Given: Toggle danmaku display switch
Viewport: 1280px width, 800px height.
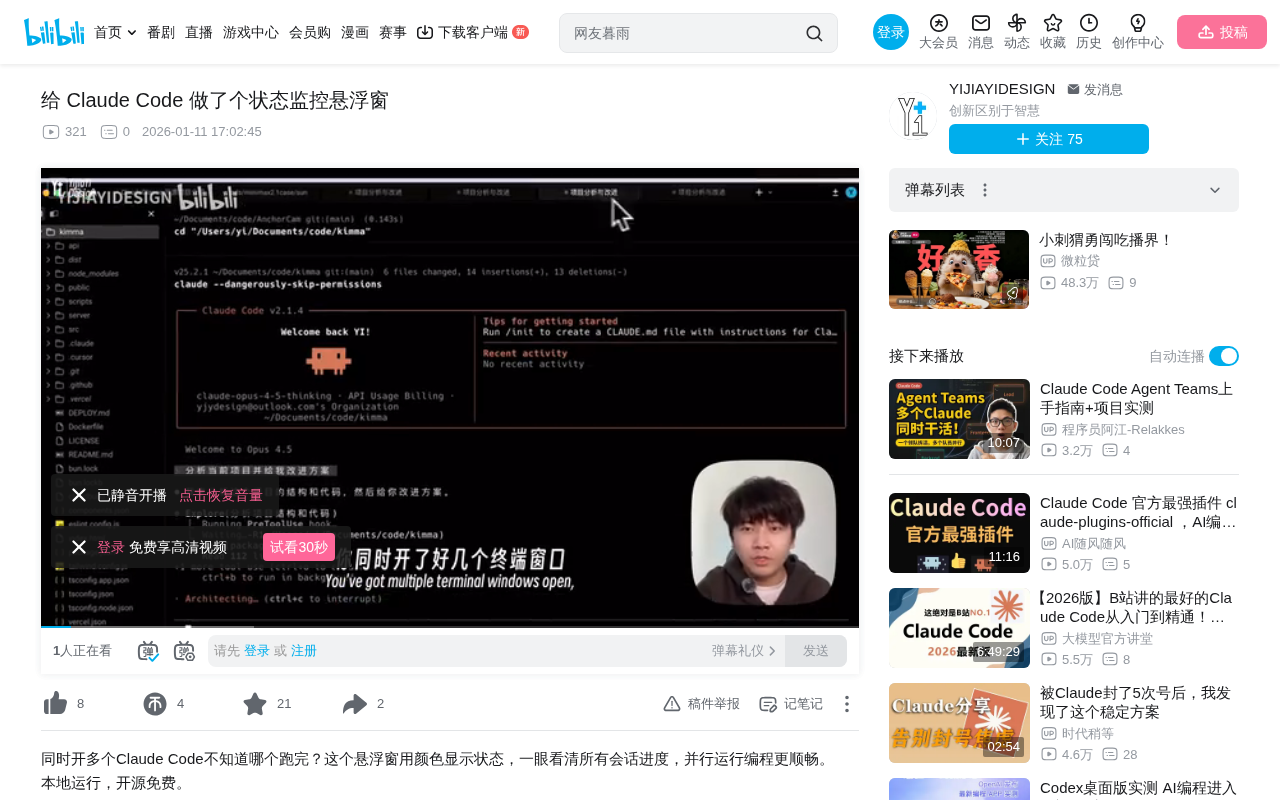Looking at the screenshot, I should coord(148,651).
